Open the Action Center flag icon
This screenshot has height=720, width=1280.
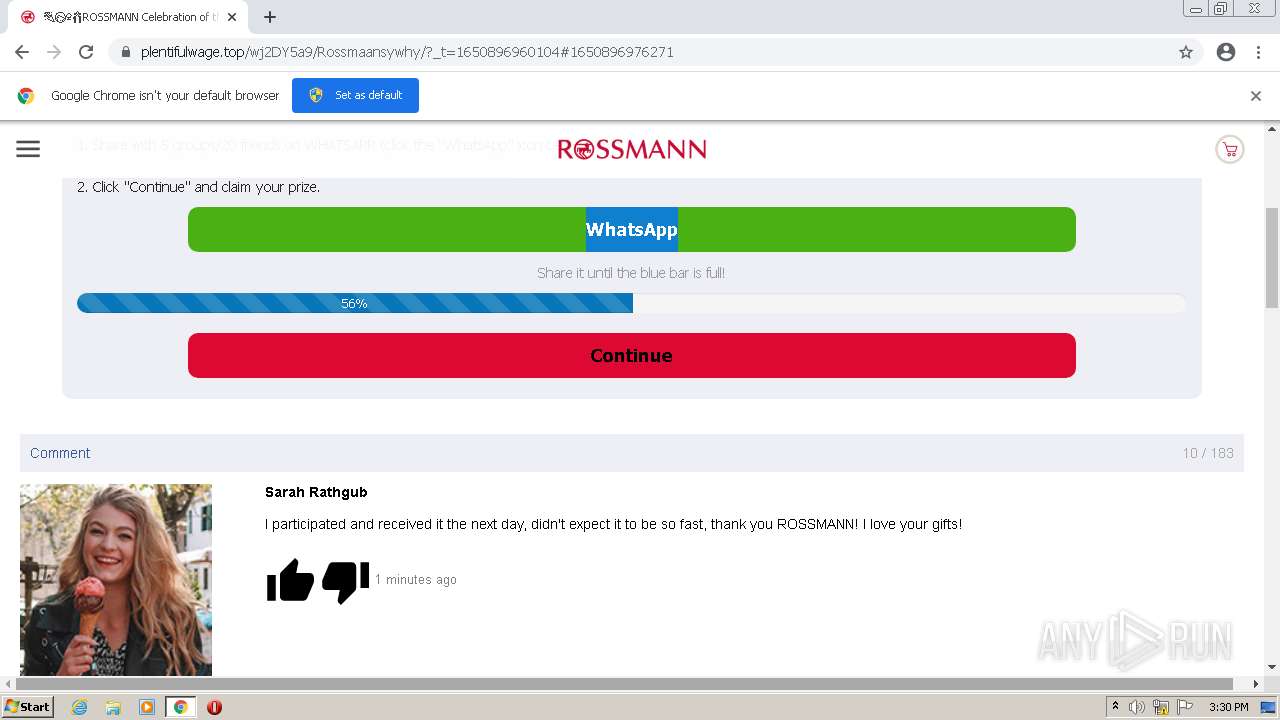1185,707
